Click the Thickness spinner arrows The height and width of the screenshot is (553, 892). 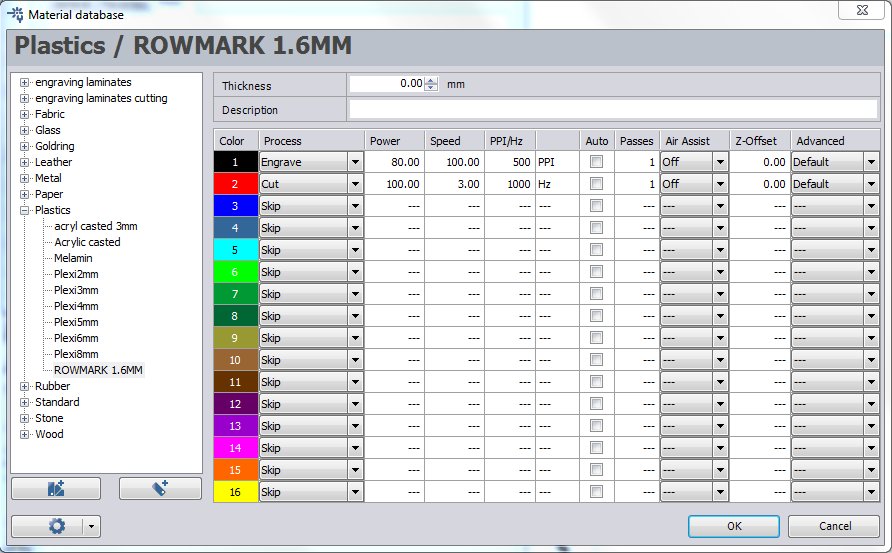click(x=432, y=84)
